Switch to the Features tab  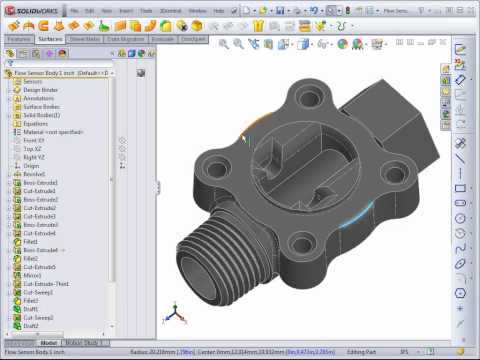pos(19,39)
